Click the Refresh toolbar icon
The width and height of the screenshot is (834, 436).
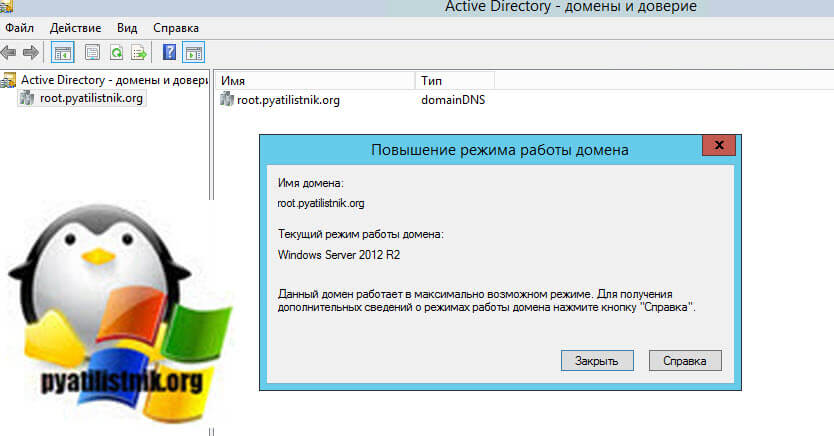[116, 53]
